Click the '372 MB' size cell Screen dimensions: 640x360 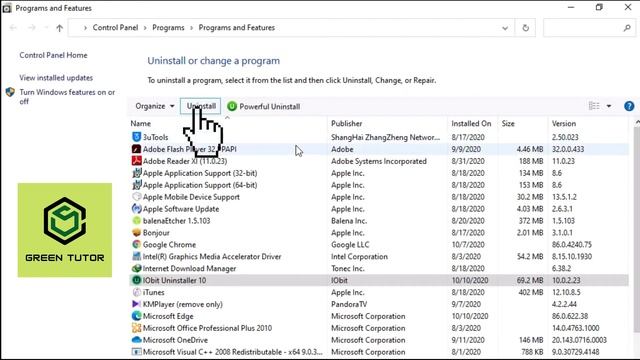pyautogui.click(x=531, y=221)
